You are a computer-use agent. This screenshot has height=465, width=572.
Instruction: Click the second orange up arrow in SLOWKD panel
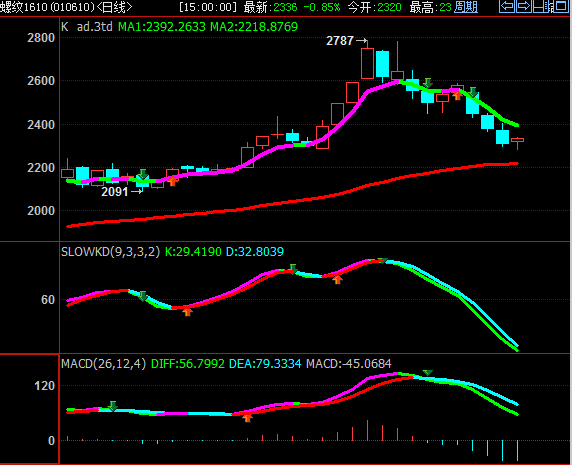point(337,280)
